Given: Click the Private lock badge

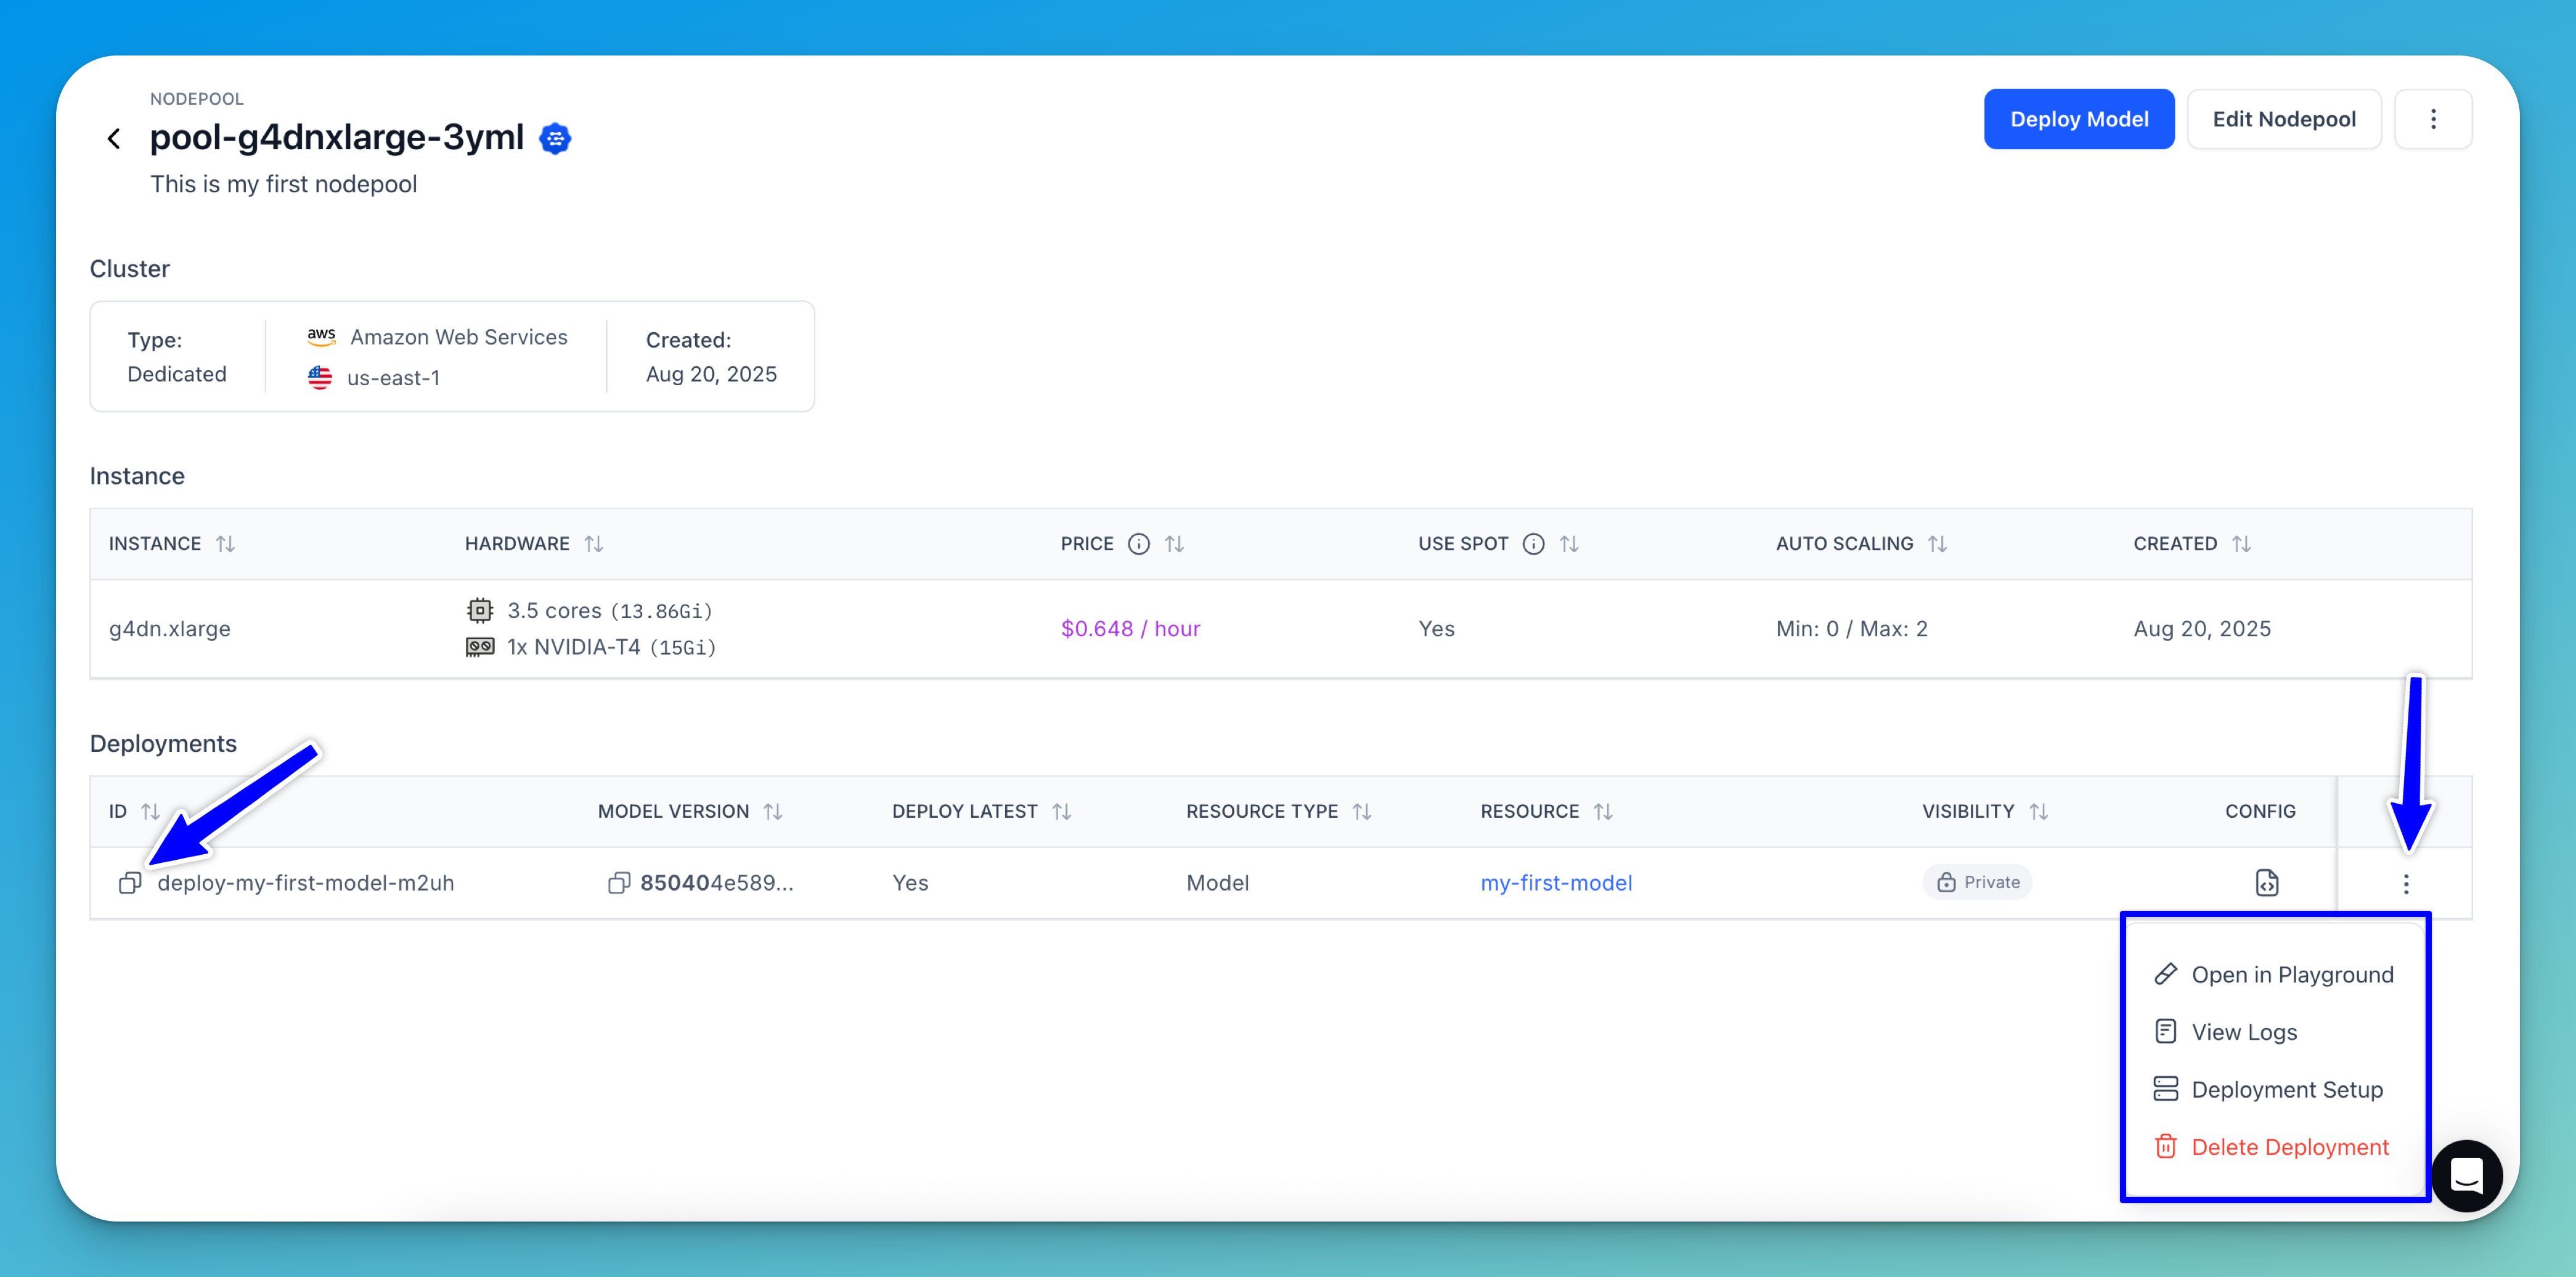Looking at the screenshot, I should pyautogui.click(x=1977, y=883).
